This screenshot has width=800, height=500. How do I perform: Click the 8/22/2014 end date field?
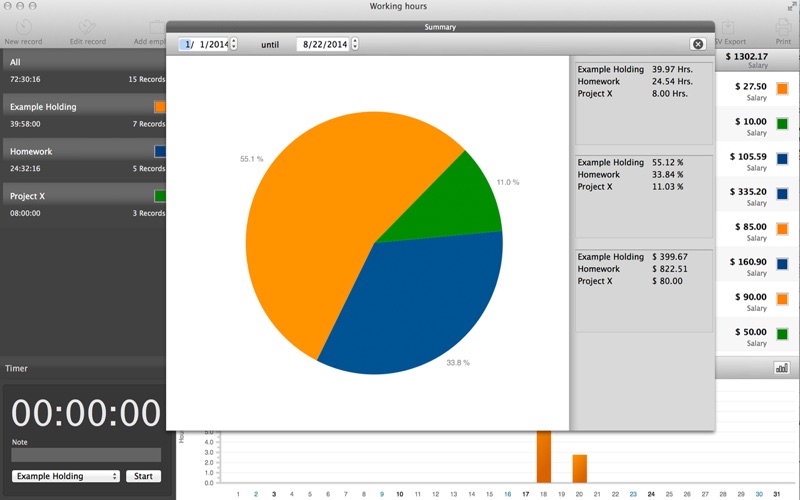point(323,44)
